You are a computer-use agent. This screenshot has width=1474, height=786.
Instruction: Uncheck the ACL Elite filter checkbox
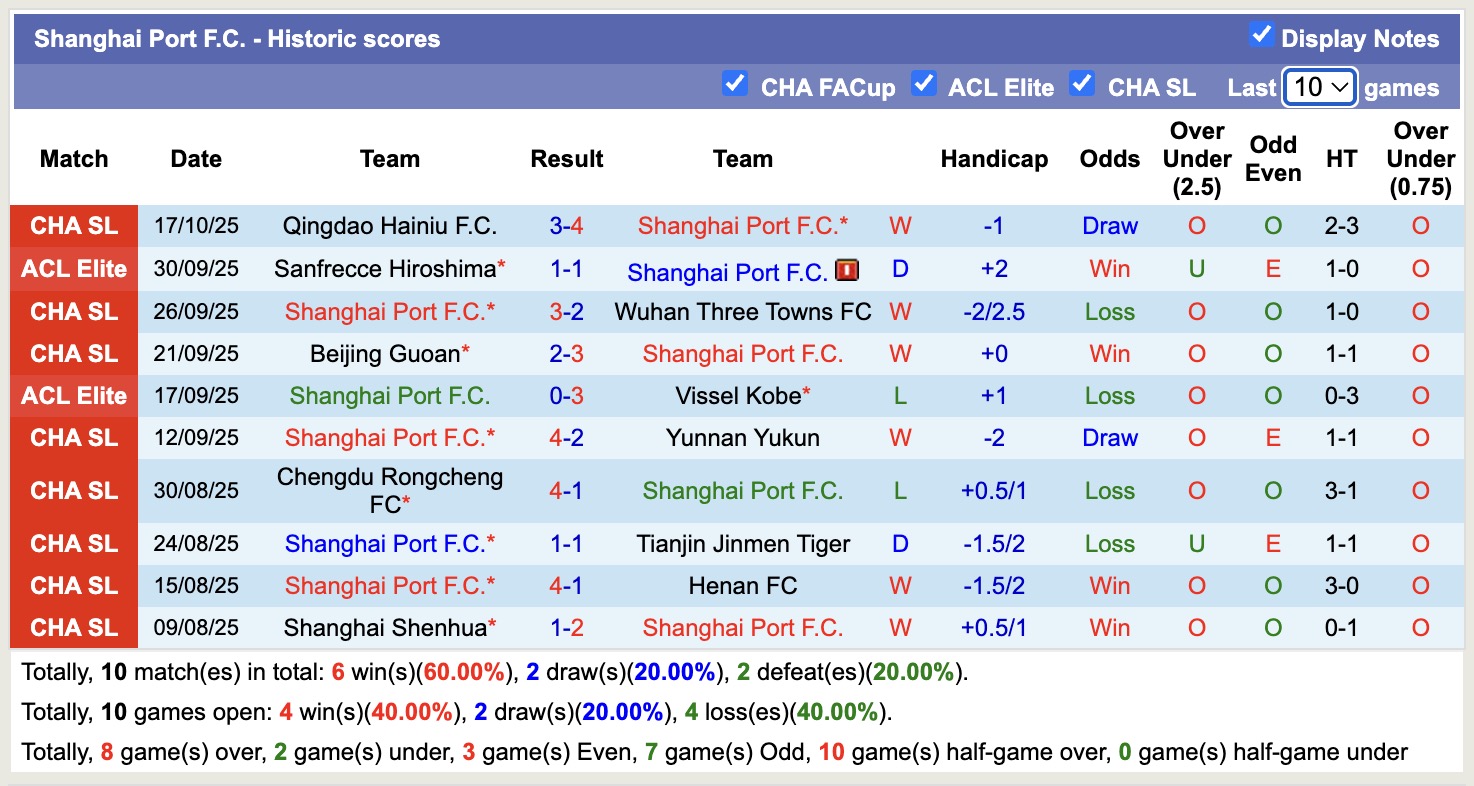[x=923, y=85]
